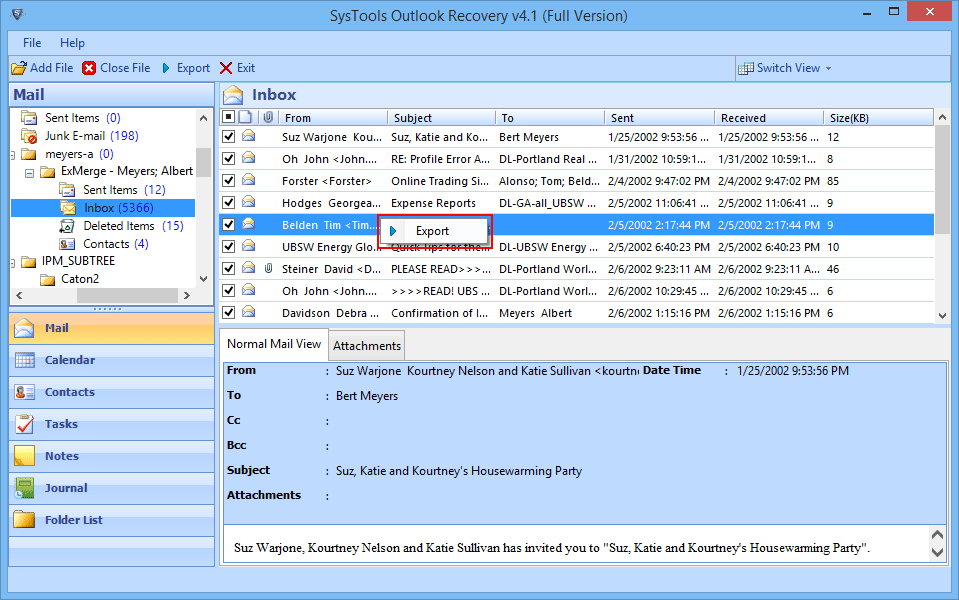This screenshot has height=600, width=959.
Task: Click the red X Exit icon
Action: pos(226,68)
